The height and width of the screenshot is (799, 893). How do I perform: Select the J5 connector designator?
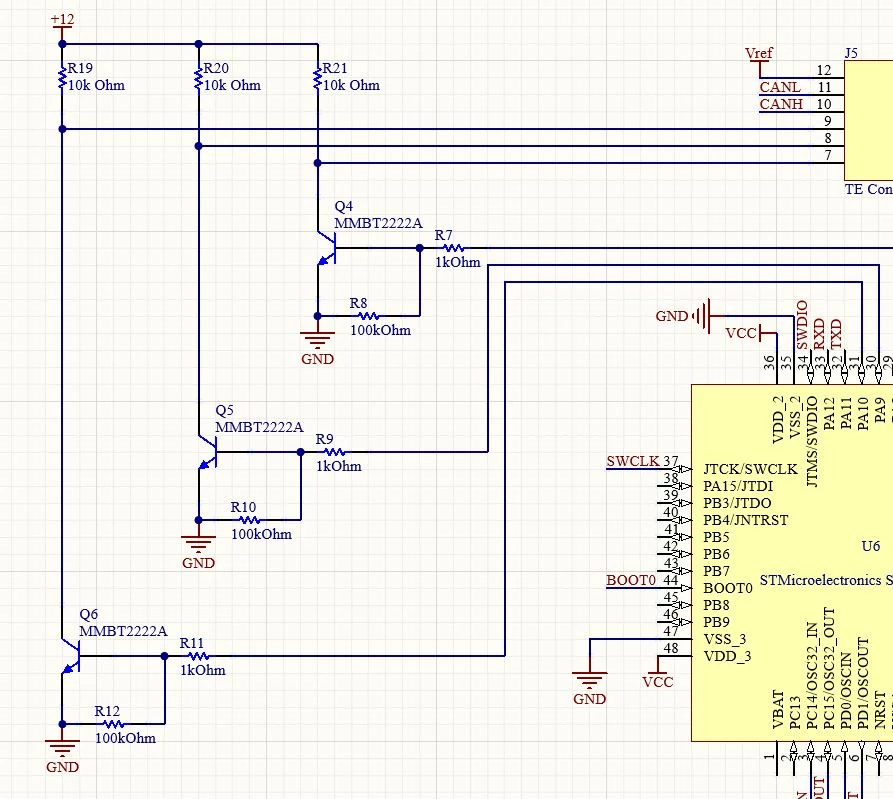(851, 53)
